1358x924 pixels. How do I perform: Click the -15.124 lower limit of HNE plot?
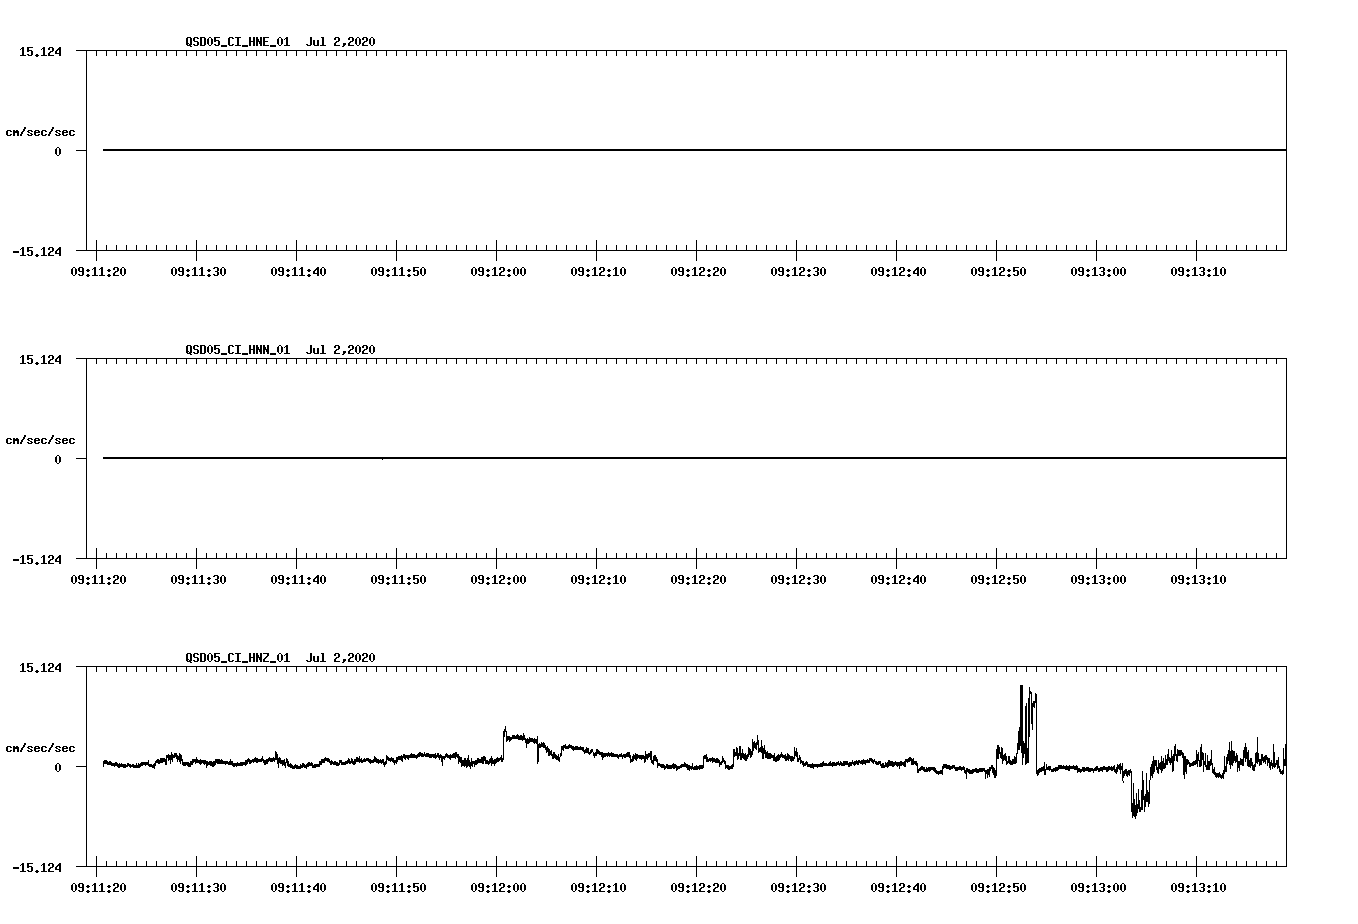point(37,252)
